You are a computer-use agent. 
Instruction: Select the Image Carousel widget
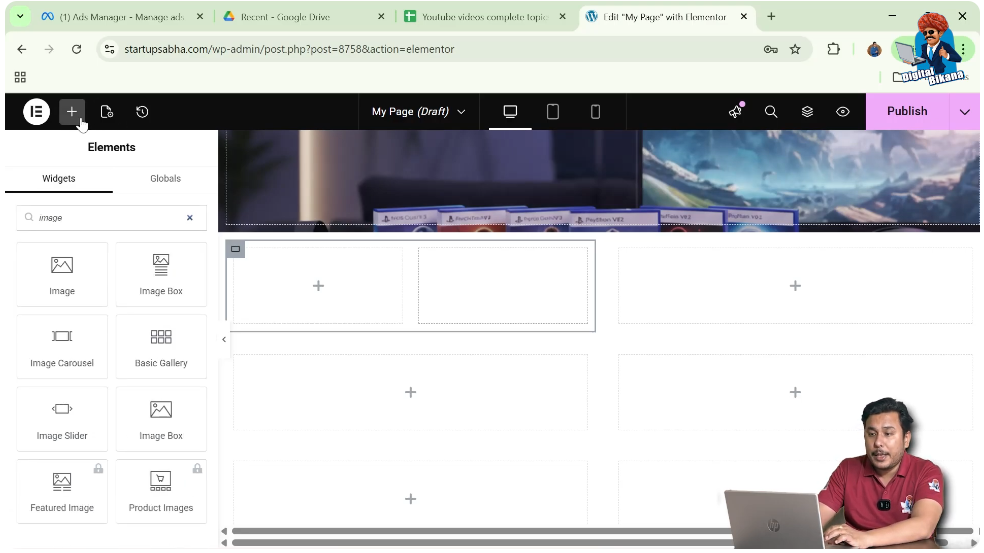[62, 346]
